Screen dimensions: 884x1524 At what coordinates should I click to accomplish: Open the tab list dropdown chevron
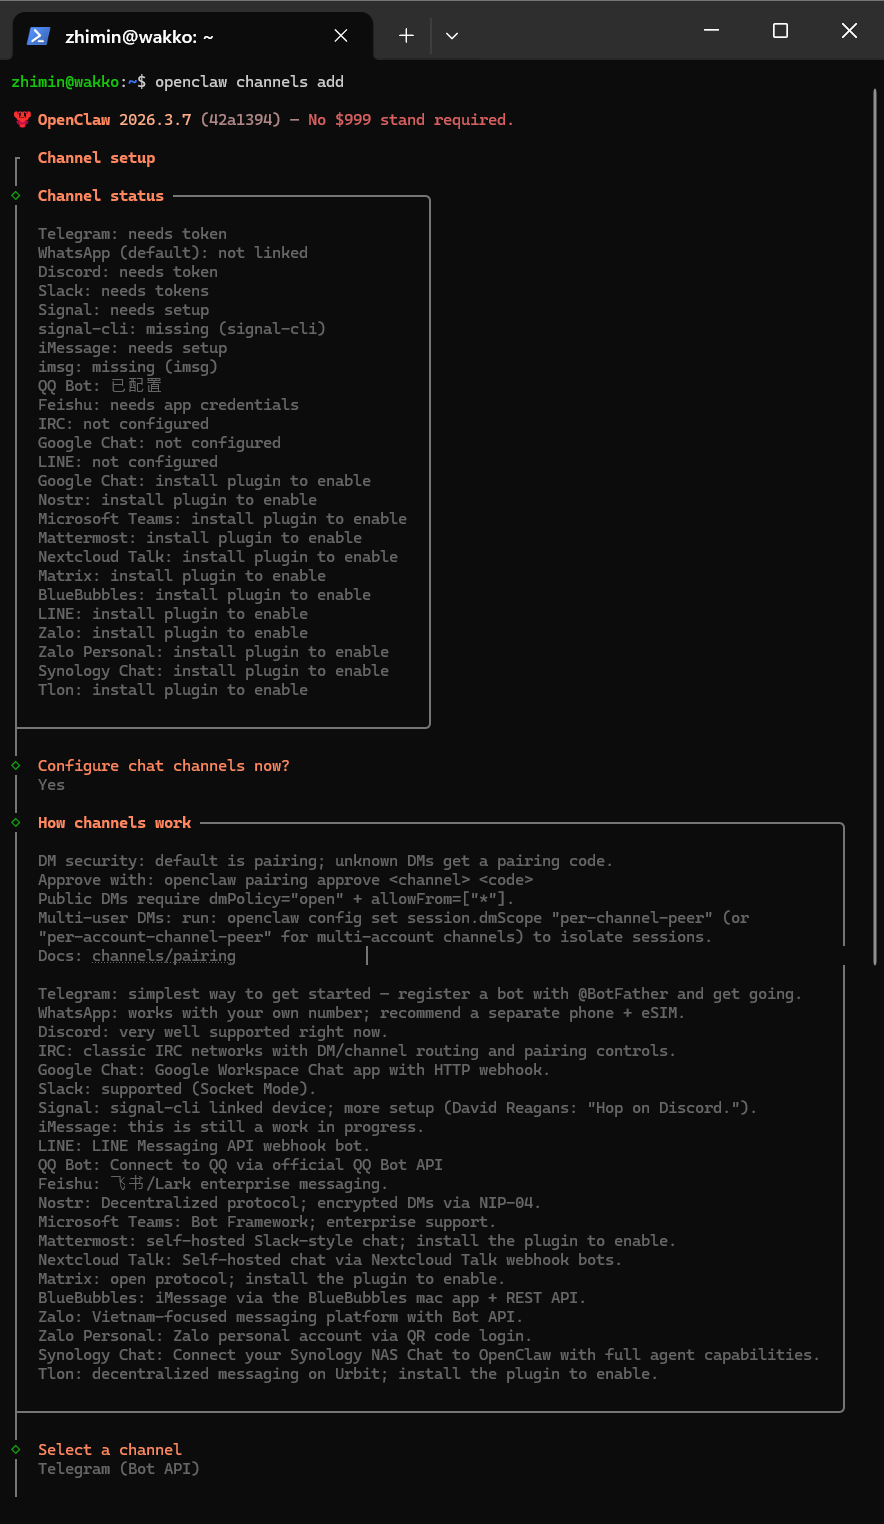452,34
